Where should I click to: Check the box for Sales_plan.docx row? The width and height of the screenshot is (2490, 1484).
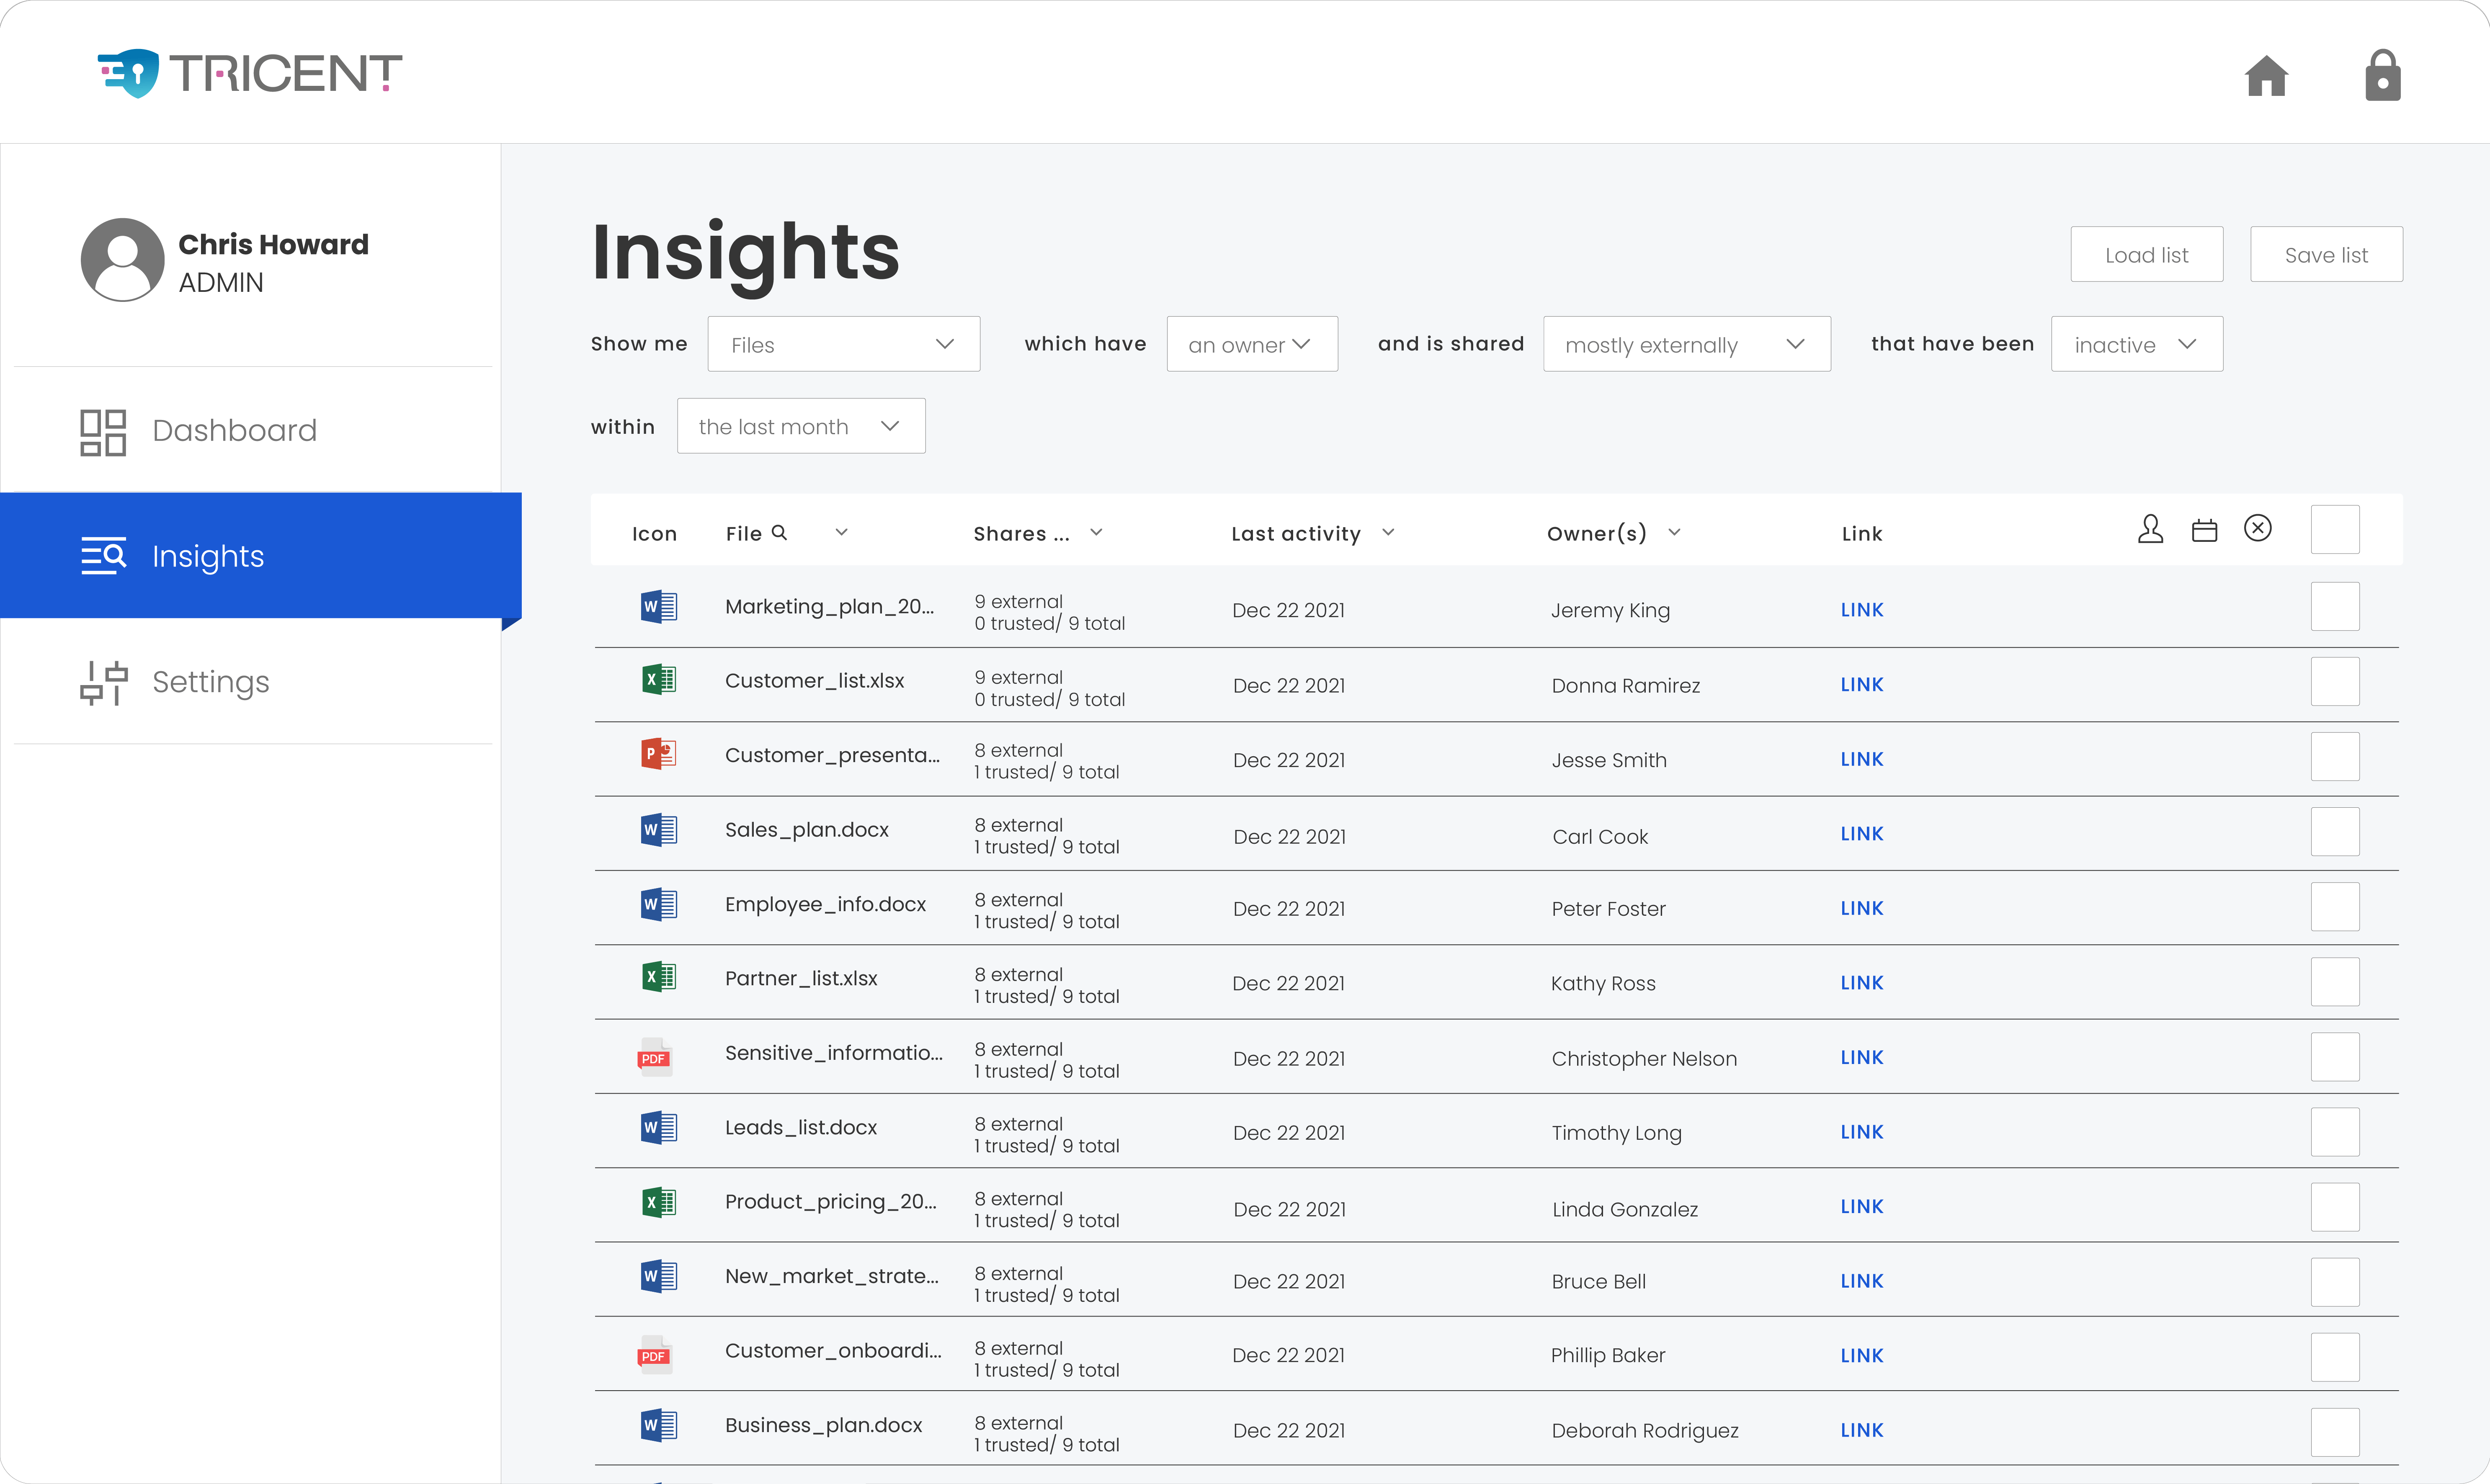pyautogui.click(x=2335, y=832)
